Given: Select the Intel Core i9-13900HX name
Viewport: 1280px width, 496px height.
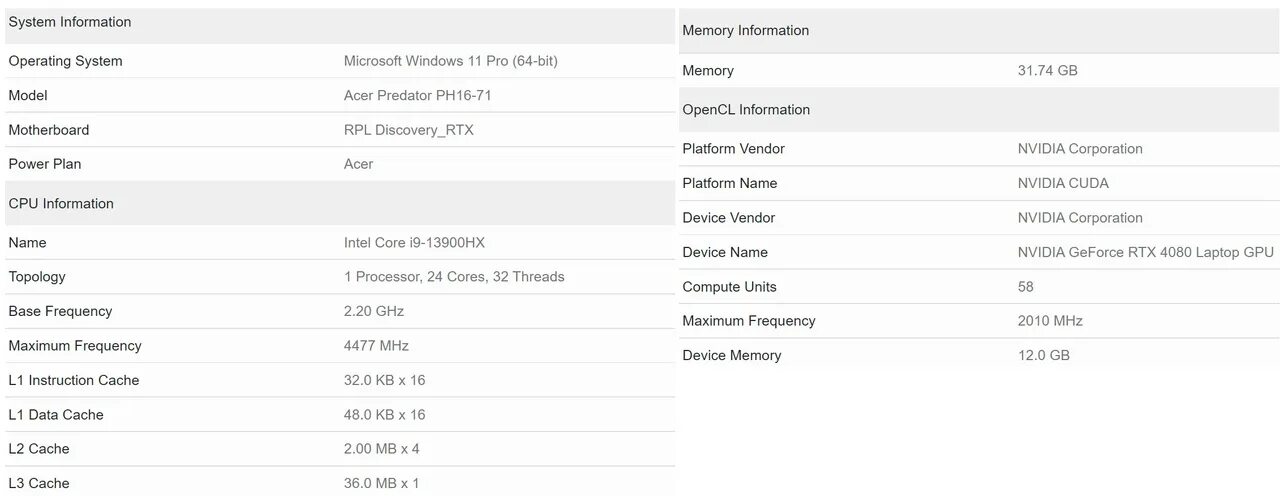Looking at the screenshot, I should [x=414, y=243].
